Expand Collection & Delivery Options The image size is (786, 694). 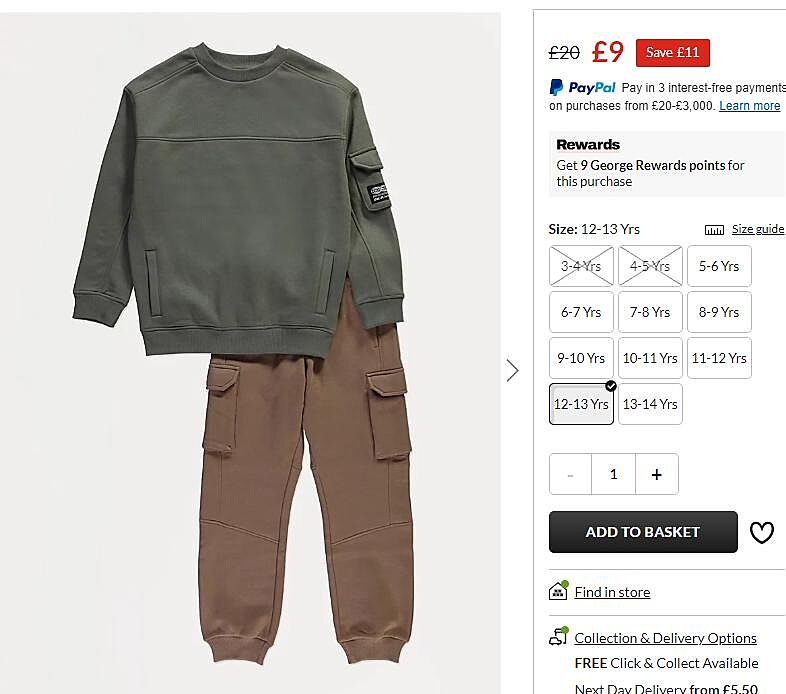click(665, 638)
